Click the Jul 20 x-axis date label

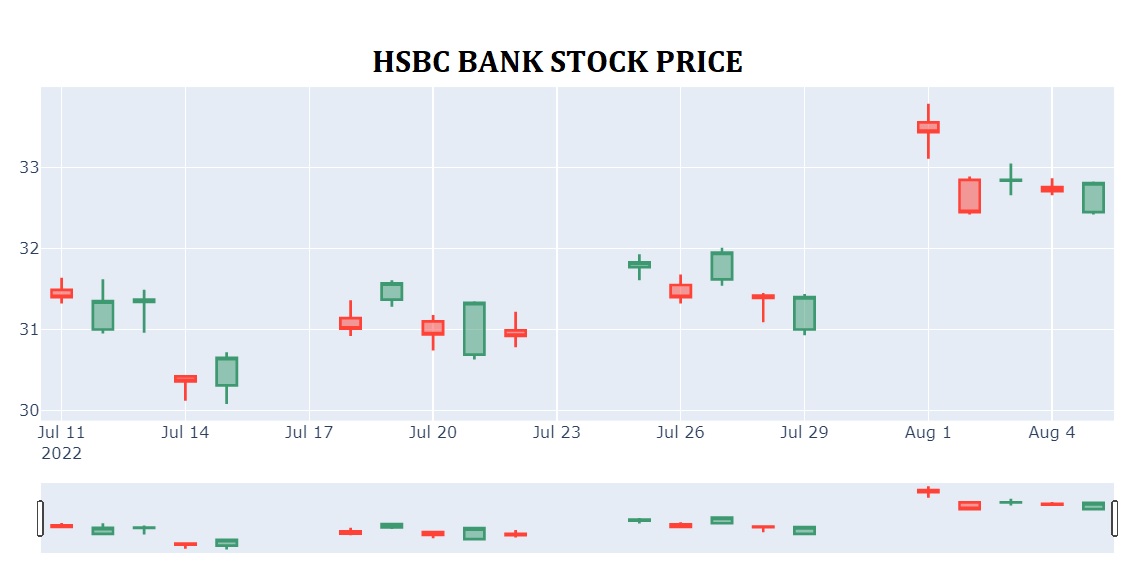pyautogui.click(x=433, y=433)
